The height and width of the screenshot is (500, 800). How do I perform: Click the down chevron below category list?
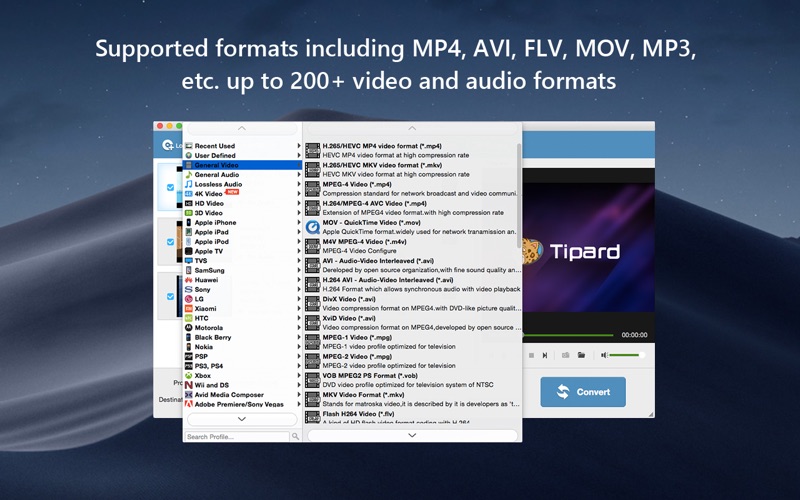click(x=242, y=419)
